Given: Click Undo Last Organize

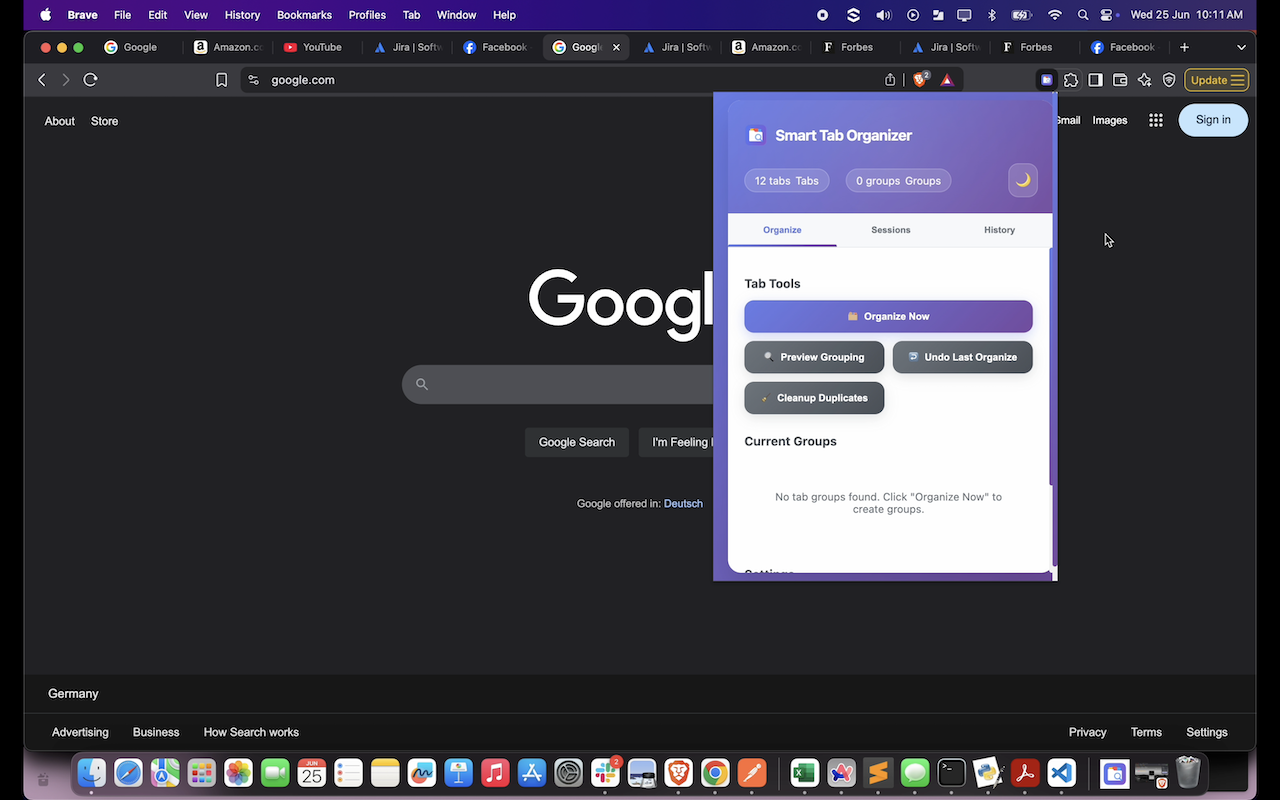Looking at the screenshot, I should pyautogui.click(x=962, y=357).
